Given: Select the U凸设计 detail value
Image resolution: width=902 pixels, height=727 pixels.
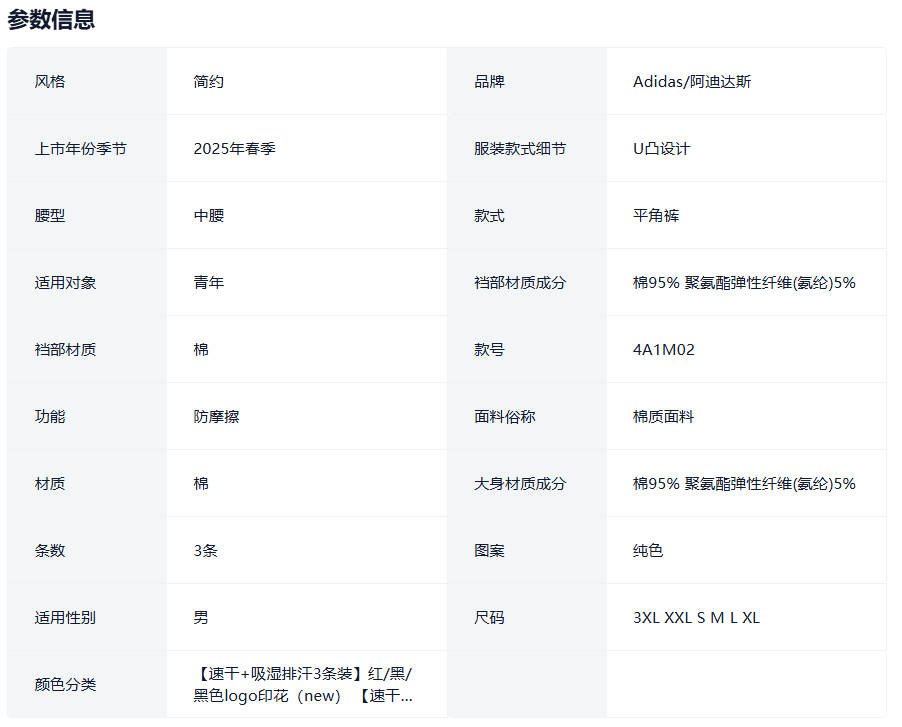Looking at the screenshot, I should coord(661,149).
